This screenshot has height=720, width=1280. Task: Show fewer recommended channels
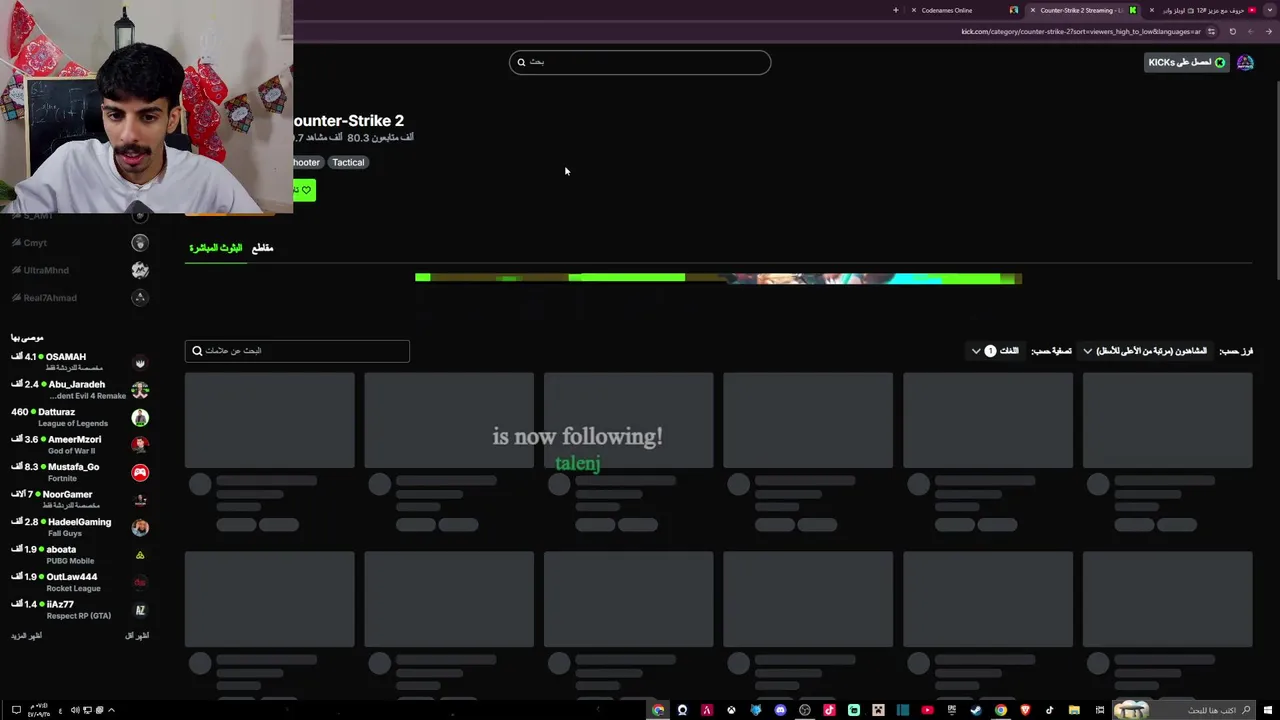tap(137, 636)
